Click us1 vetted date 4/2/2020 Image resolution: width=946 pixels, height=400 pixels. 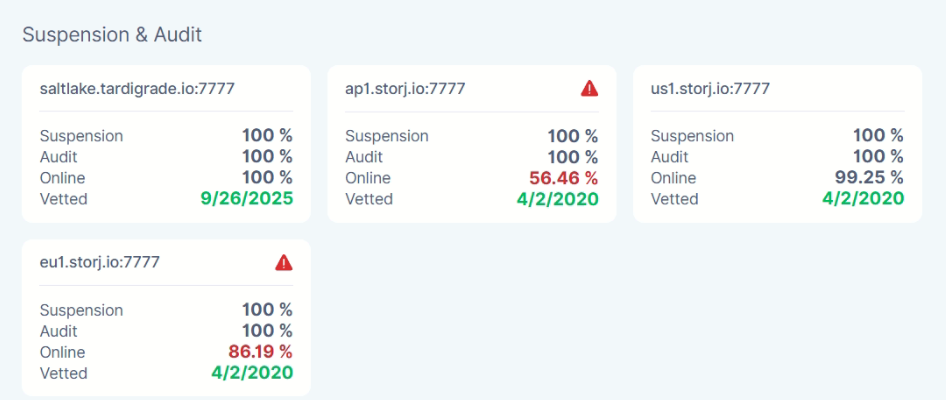coord(863,199)
